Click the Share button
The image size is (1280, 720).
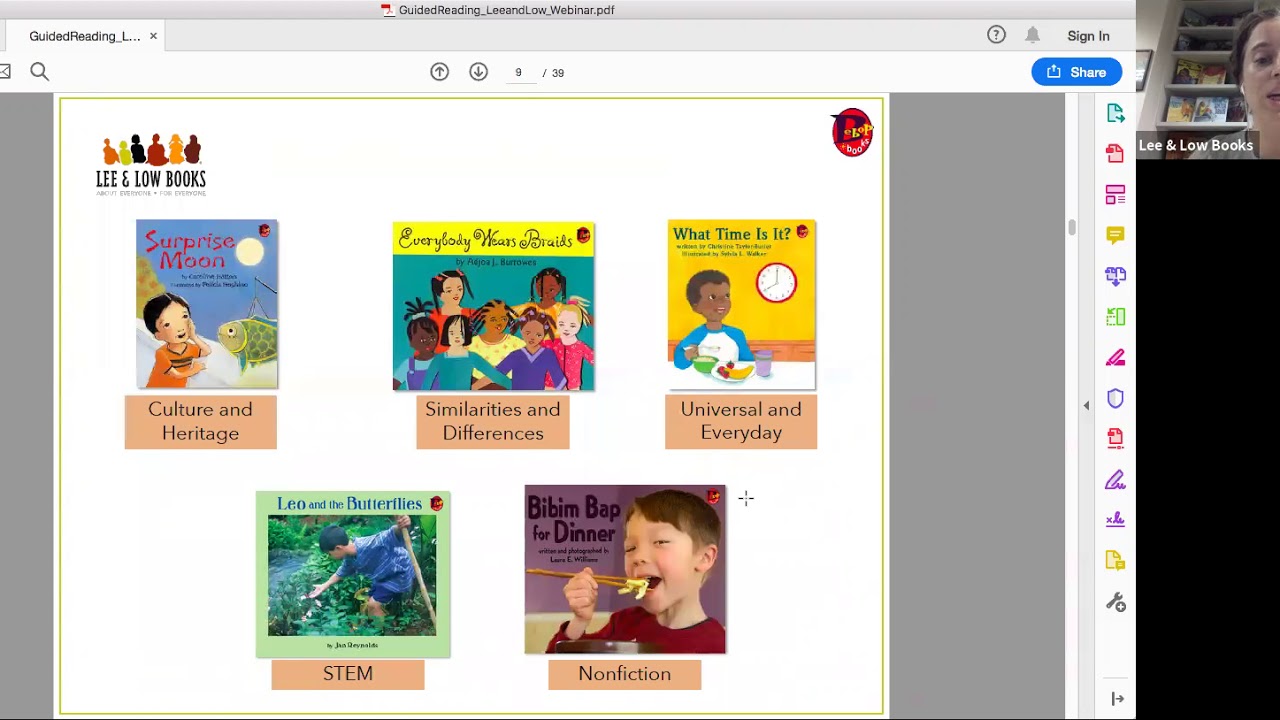[1077, 72]
